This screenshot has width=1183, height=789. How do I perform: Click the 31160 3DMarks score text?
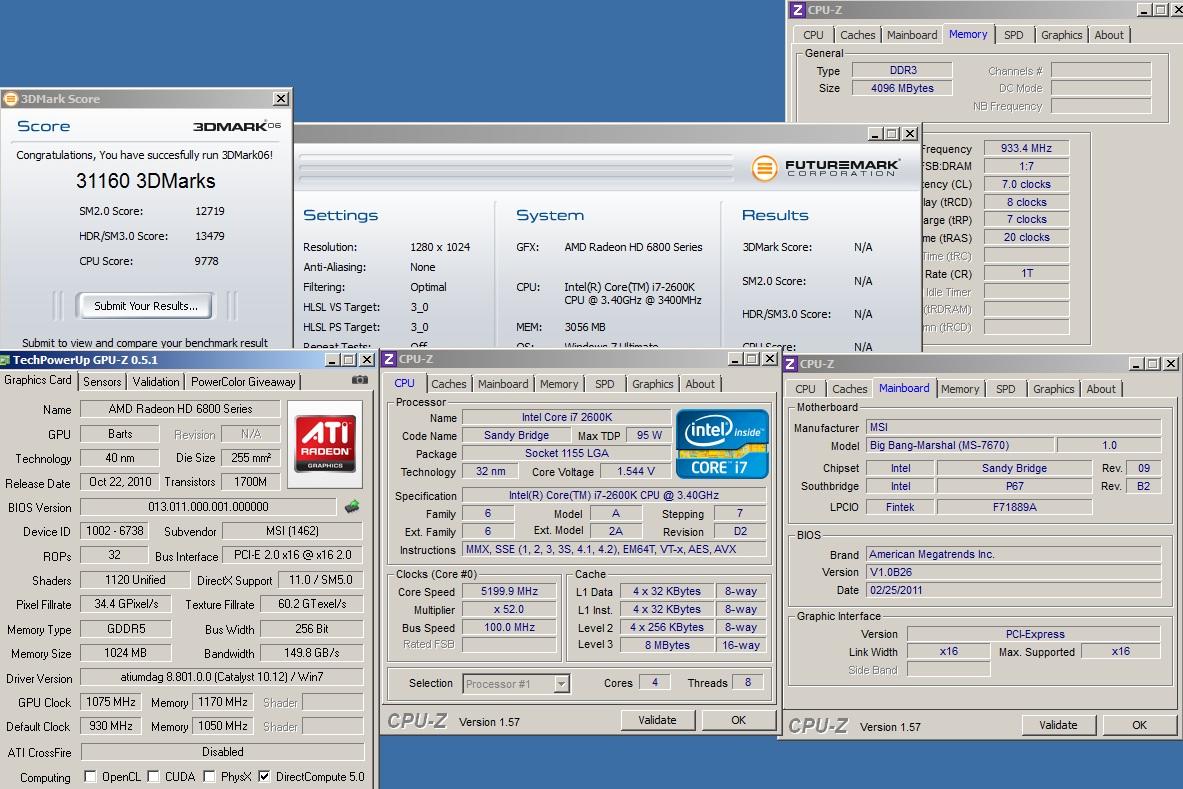[x=146, y=181]
